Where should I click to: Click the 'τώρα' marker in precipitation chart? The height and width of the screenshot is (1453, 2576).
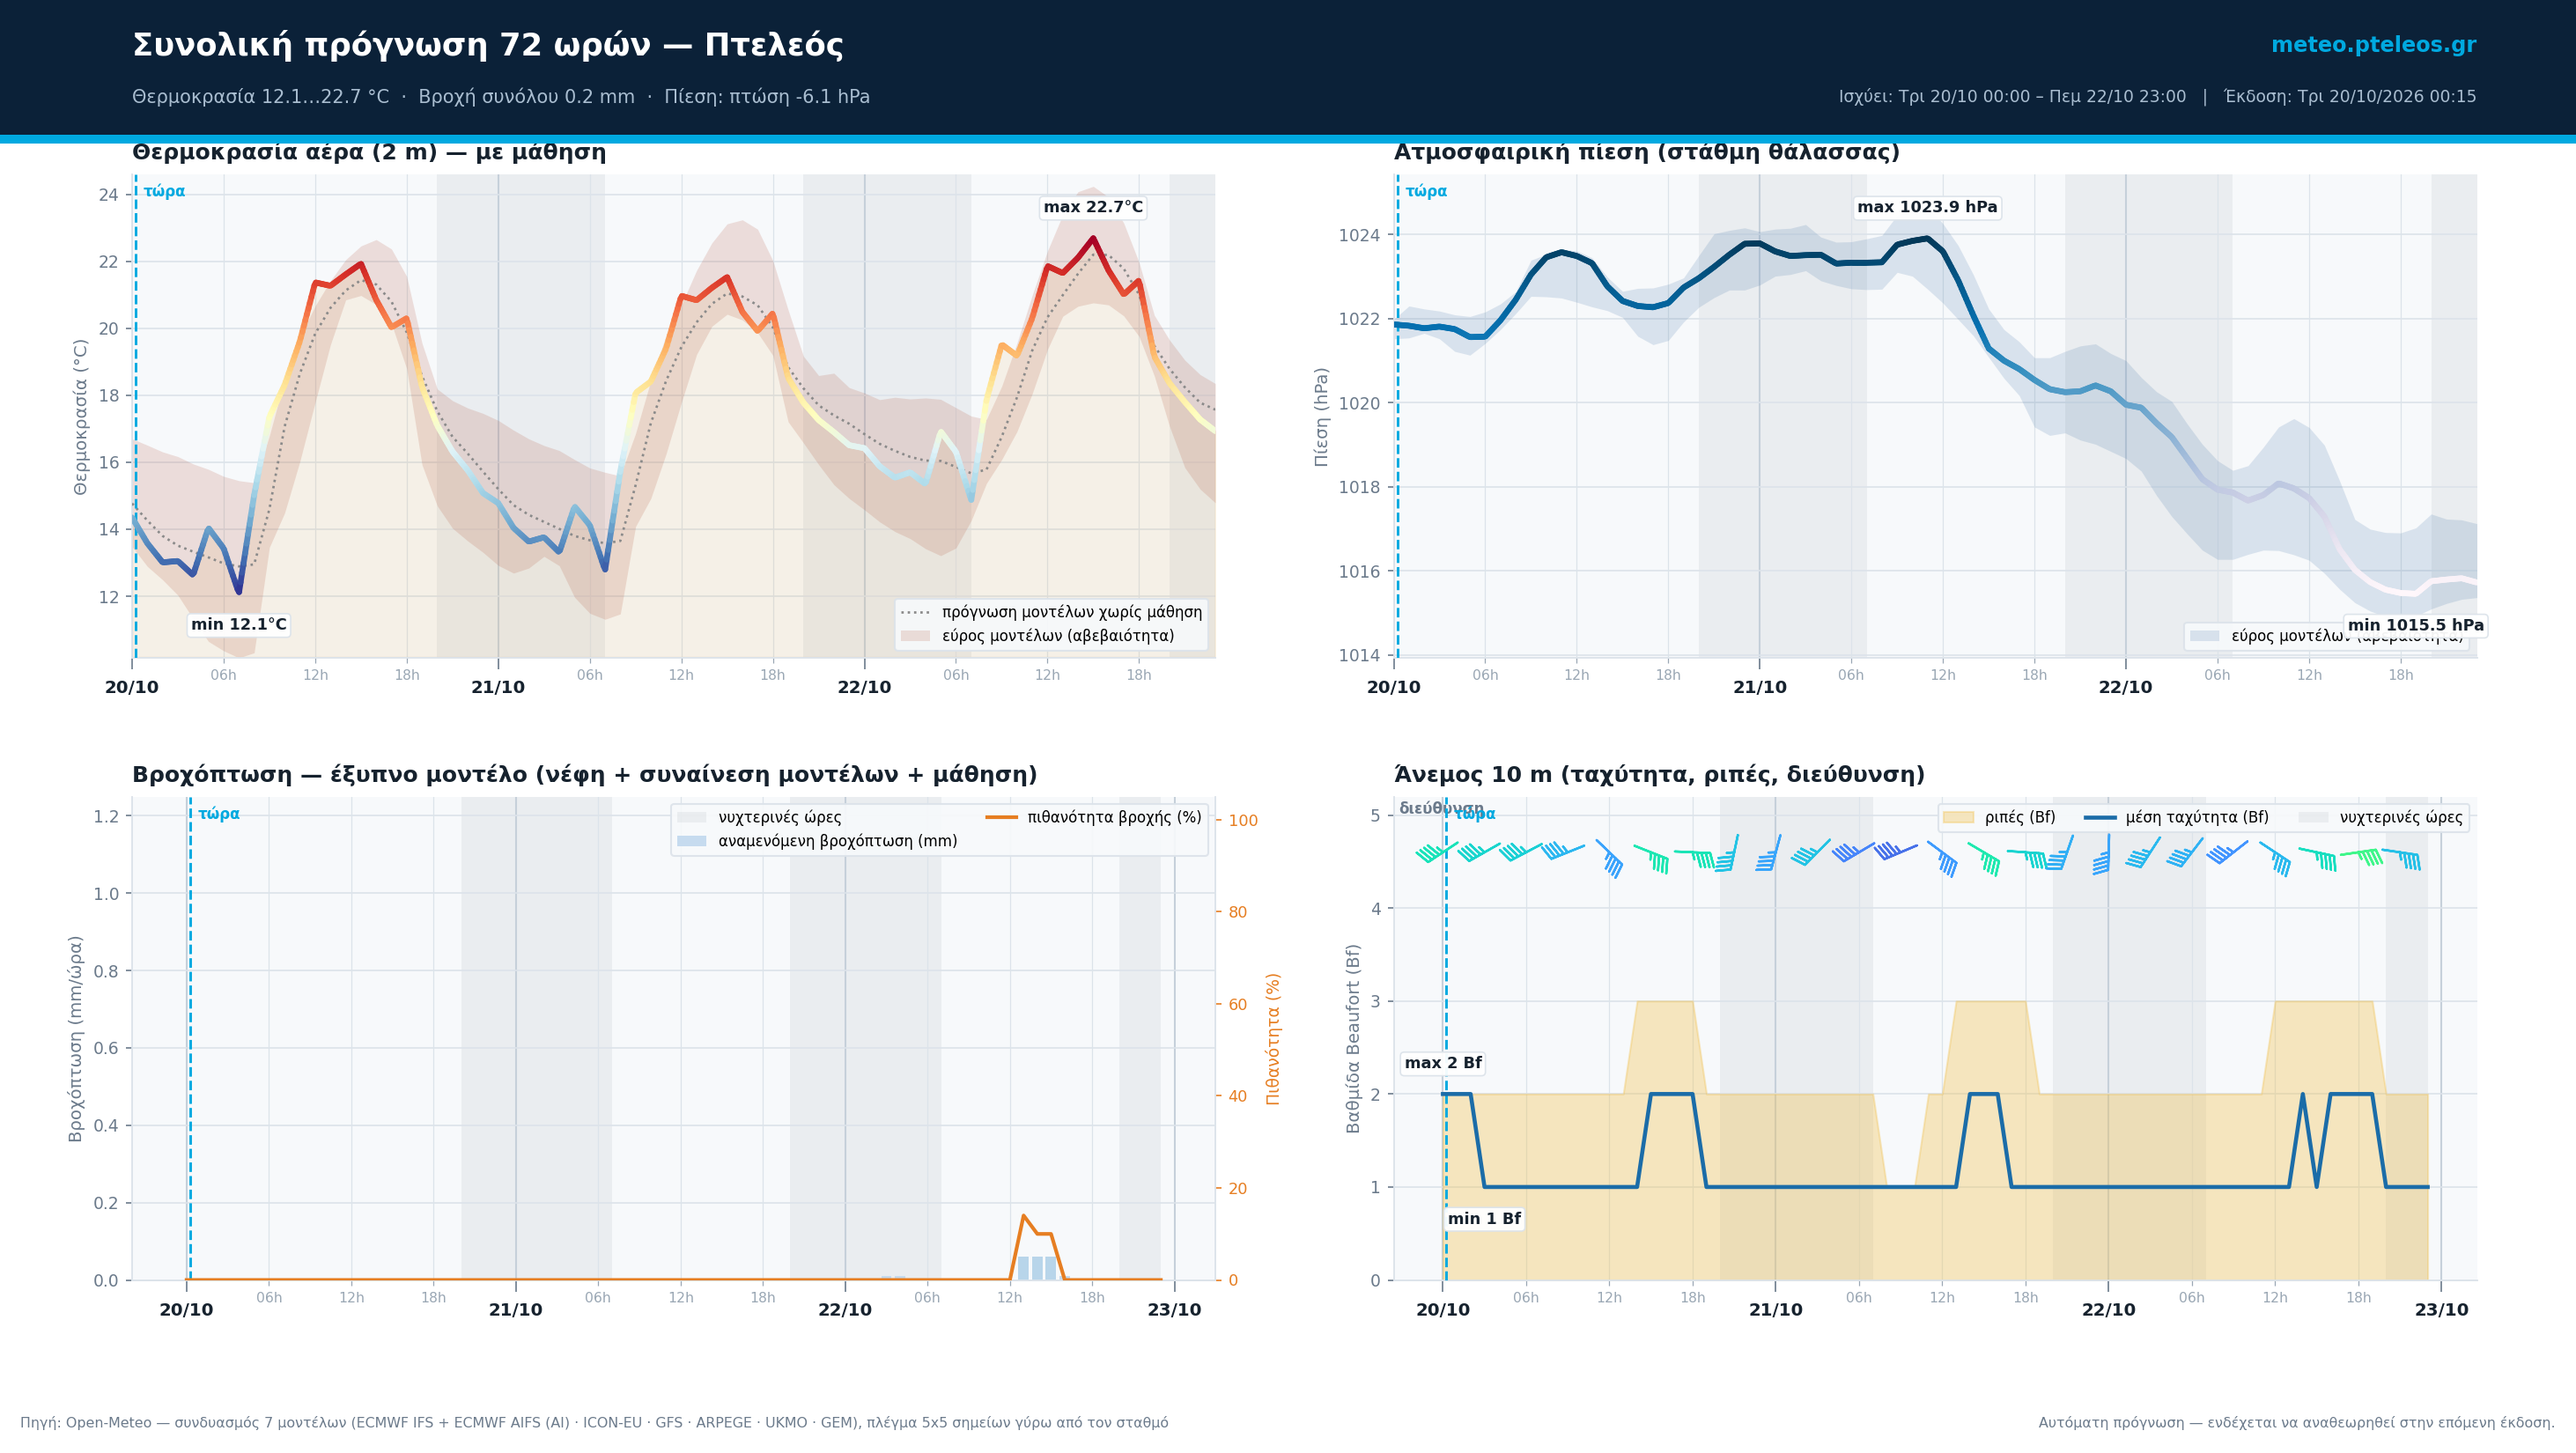click(x=219, y=814)
